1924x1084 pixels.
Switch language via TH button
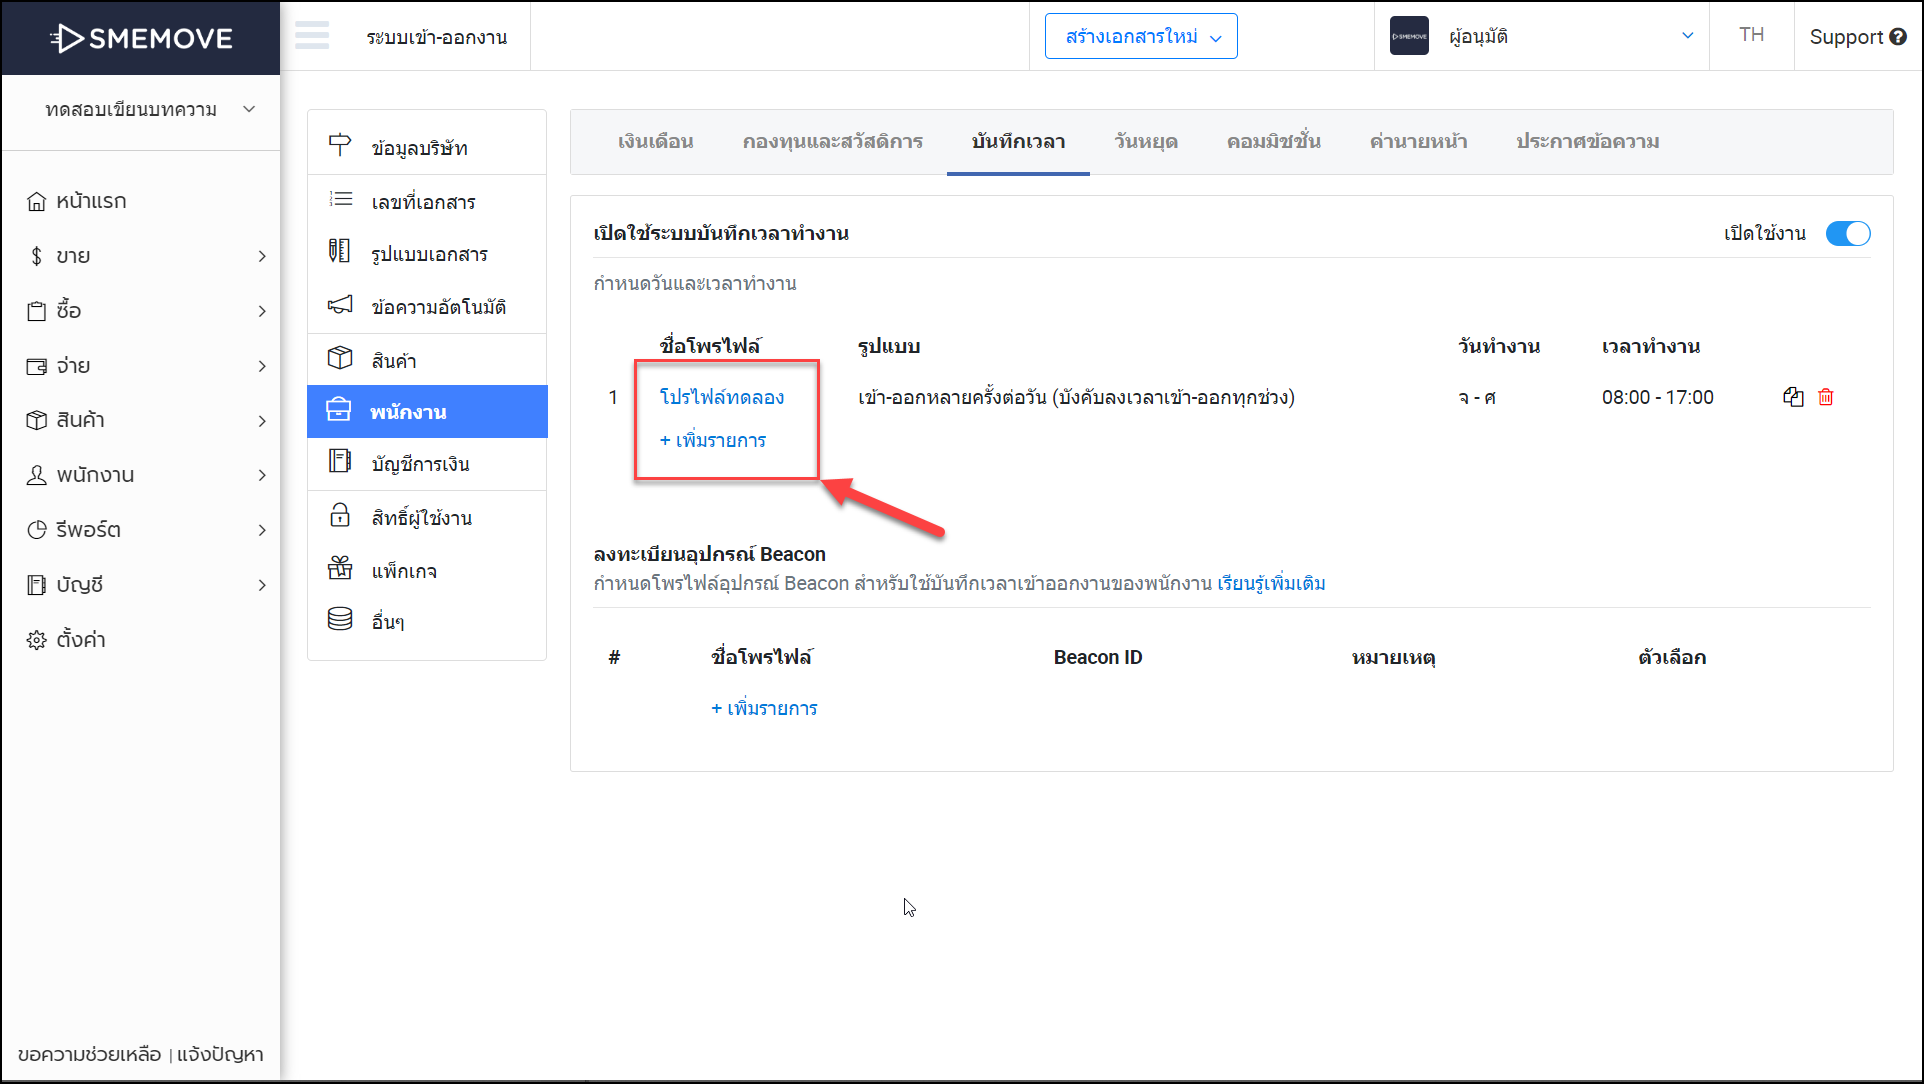coord(1751,35)
